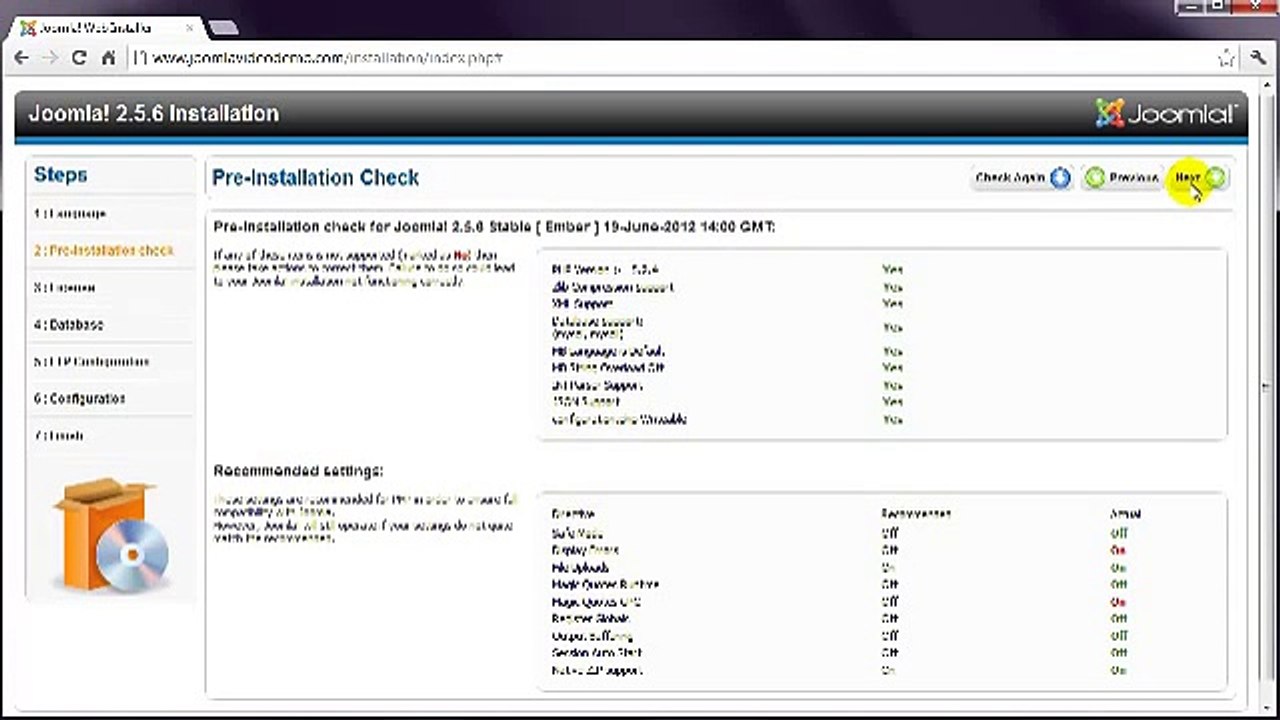Image resolution: width=1280 pixels, height=720 pixels.
Task: Click the Recommended settings heading
Action: click(298, 471)
